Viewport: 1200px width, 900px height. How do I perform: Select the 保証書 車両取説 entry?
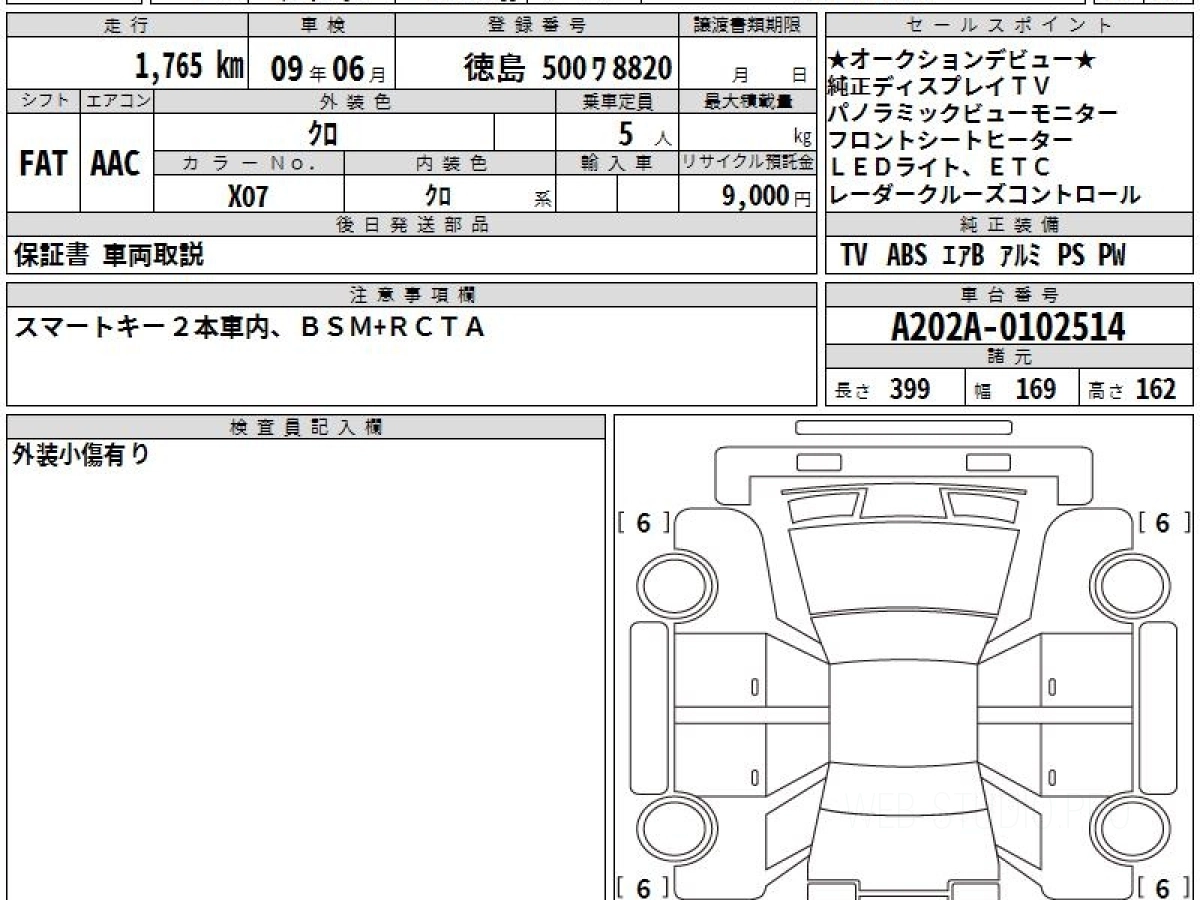[108, 255]
